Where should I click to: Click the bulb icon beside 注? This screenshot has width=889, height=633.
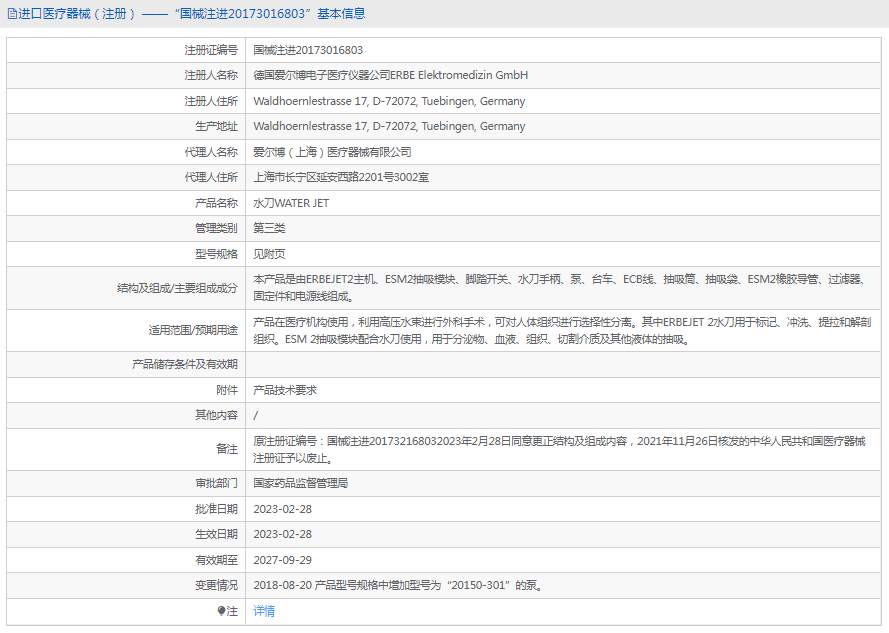click(221, 611)
